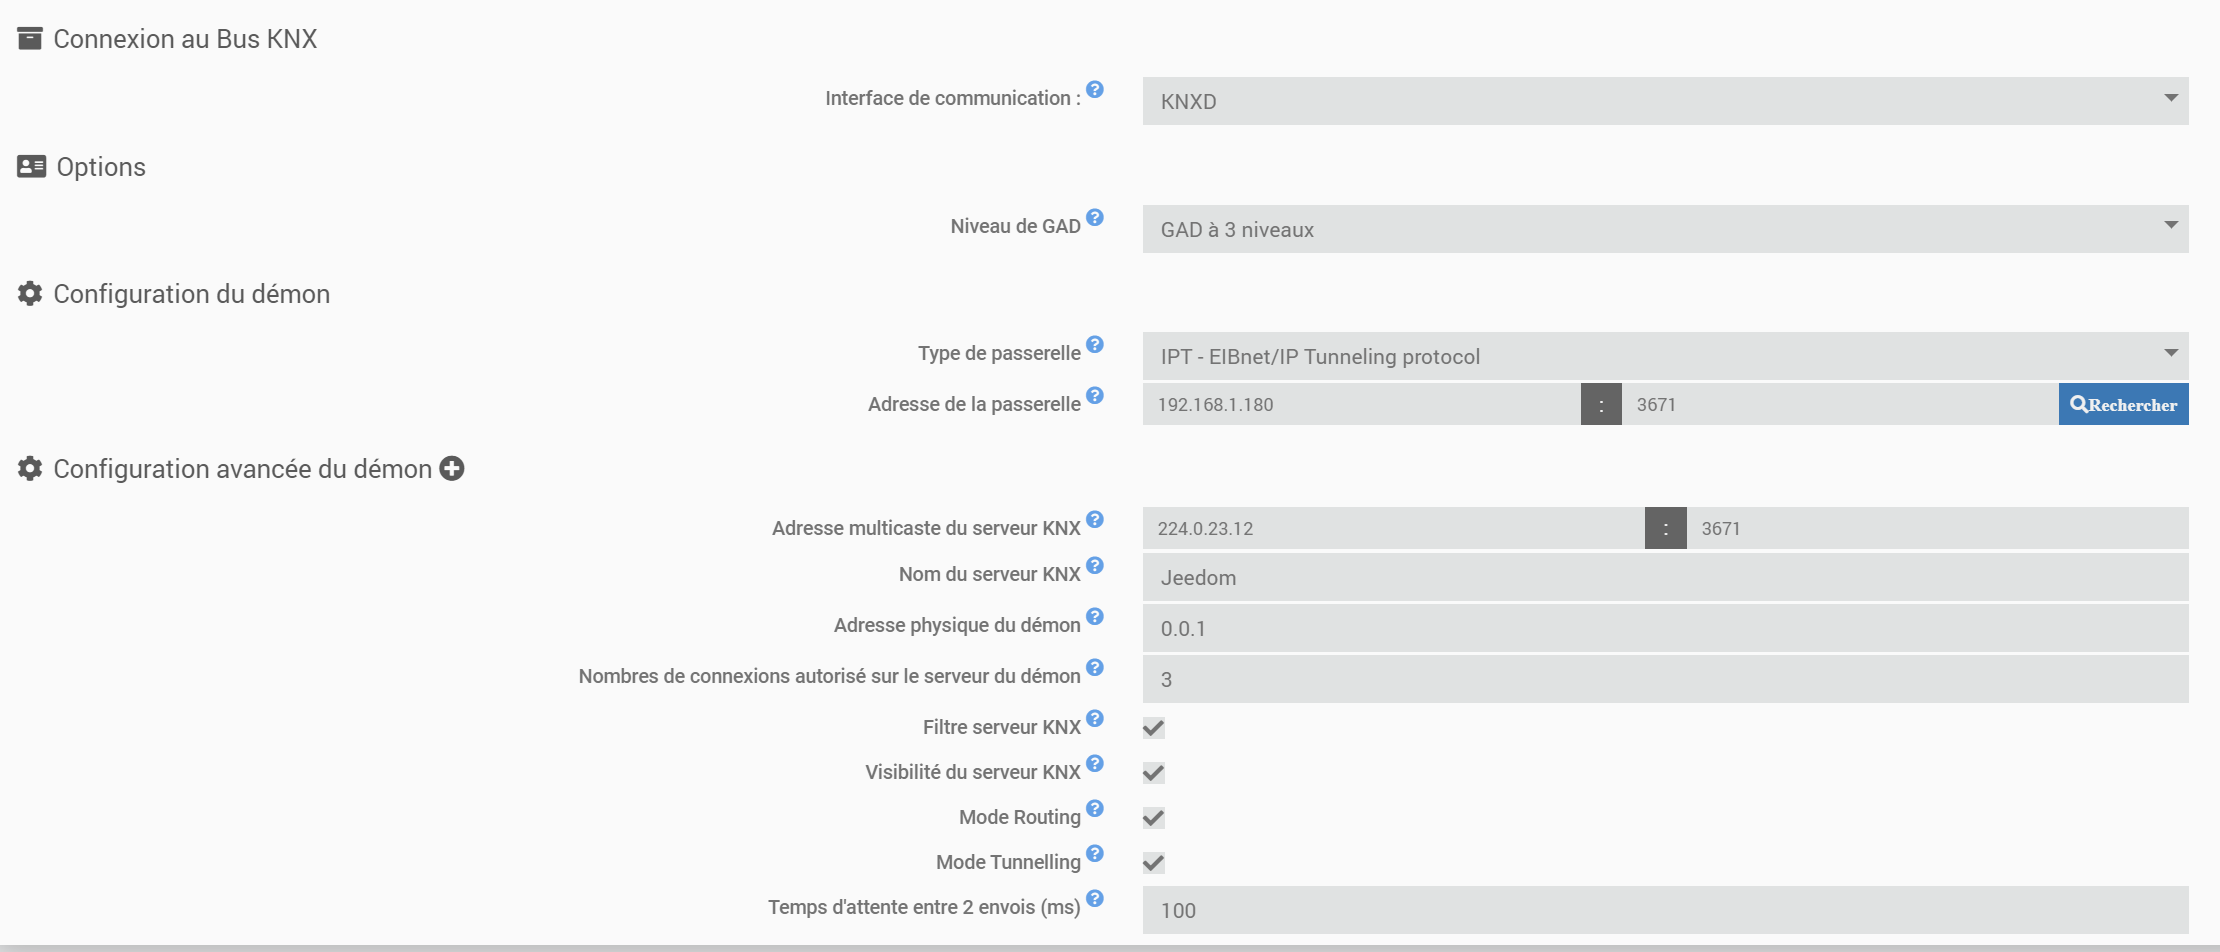Open the Type de passerelle dropdown

(x=1665, y=356)
